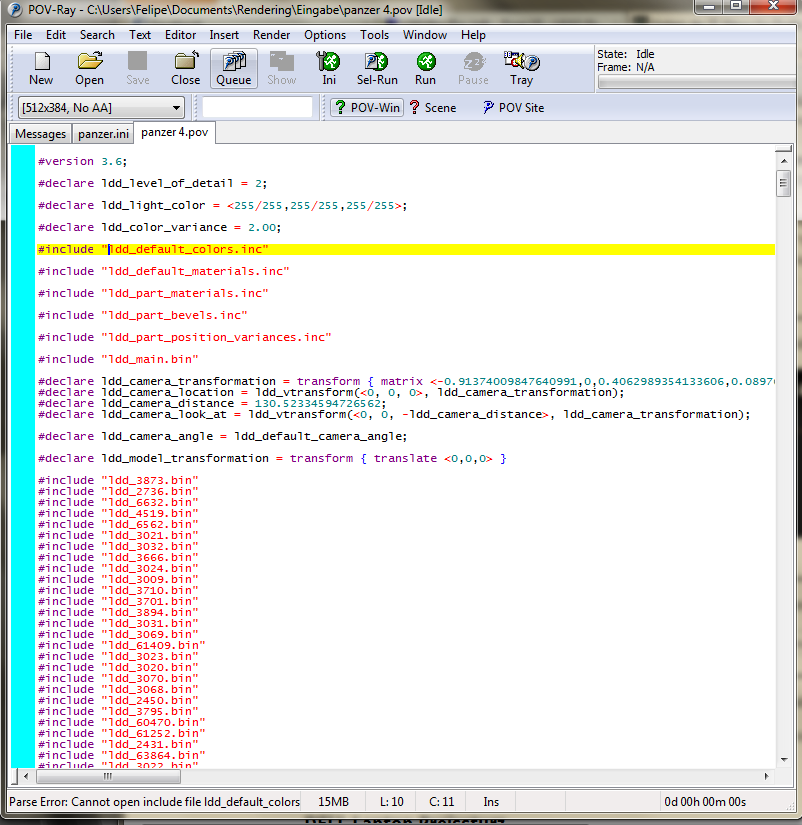This screenshot has width=802, height=825.
Task: Close the file via Close toolbar icon
Action: click(x=185, y=68)
